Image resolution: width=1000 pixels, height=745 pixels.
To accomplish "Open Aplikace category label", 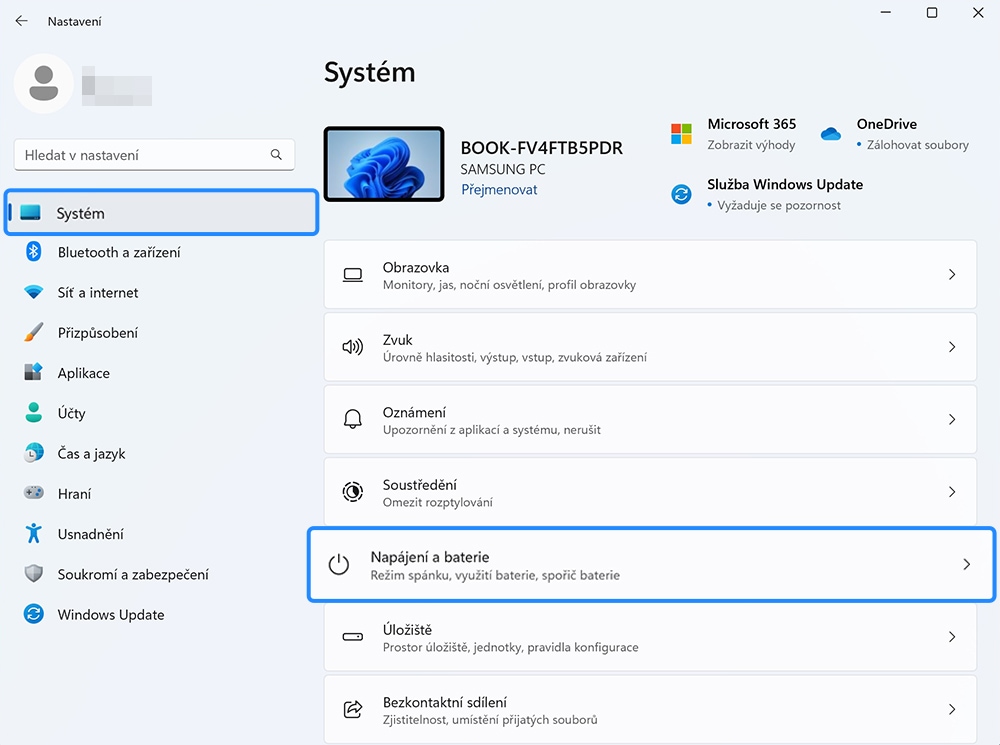I will 84,373.
